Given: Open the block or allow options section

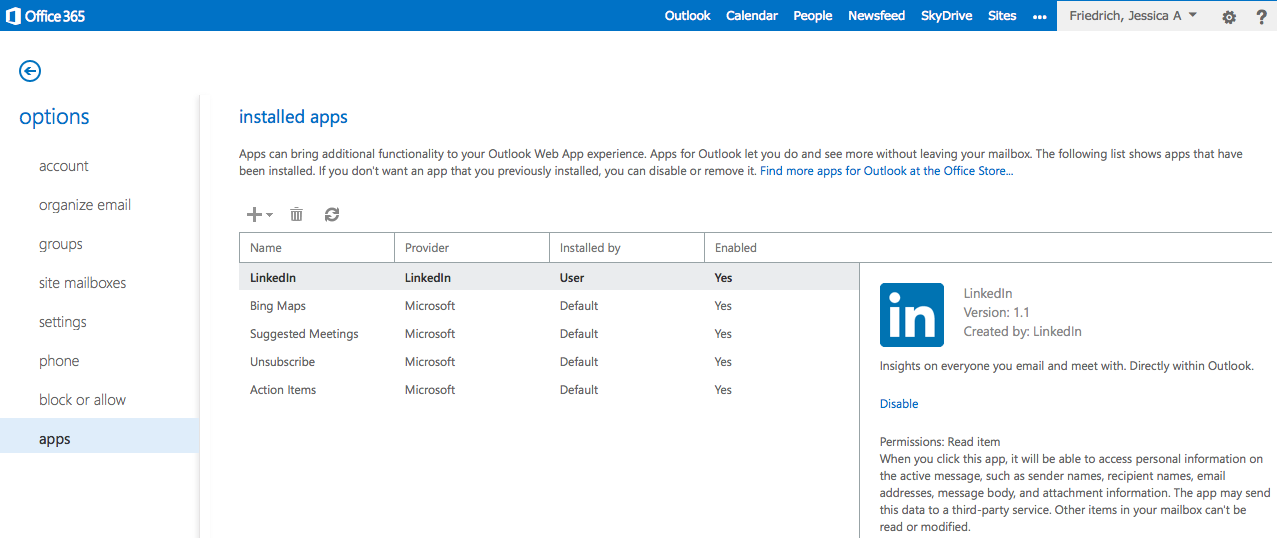Looking at the screenshot, I should pyautogui.click(x=82, y=400).
